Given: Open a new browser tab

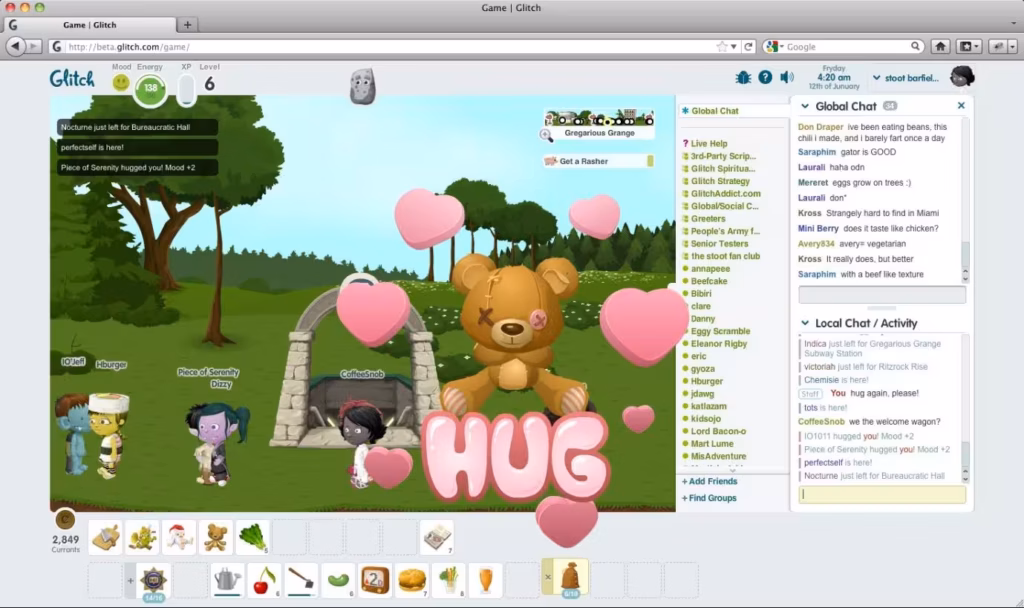Looking at the screenshot, I should click(187, 25).
